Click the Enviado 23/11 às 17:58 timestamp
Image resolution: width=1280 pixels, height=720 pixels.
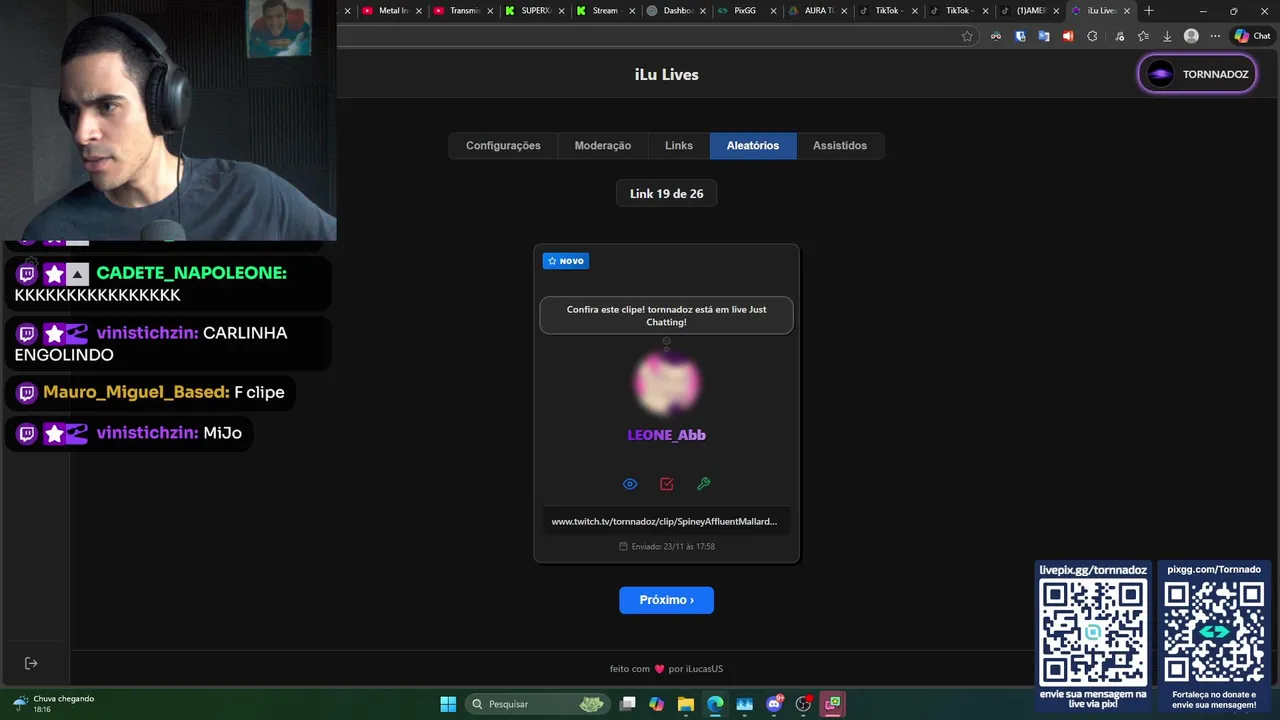click(x=666, y=547)
